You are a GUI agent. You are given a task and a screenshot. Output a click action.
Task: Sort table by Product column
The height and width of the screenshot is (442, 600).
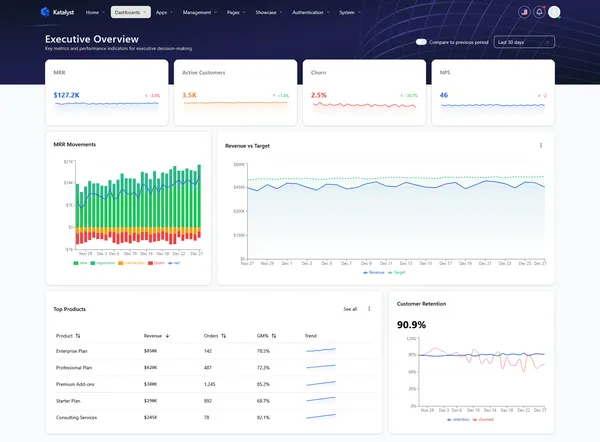click(x=68, y=336)
